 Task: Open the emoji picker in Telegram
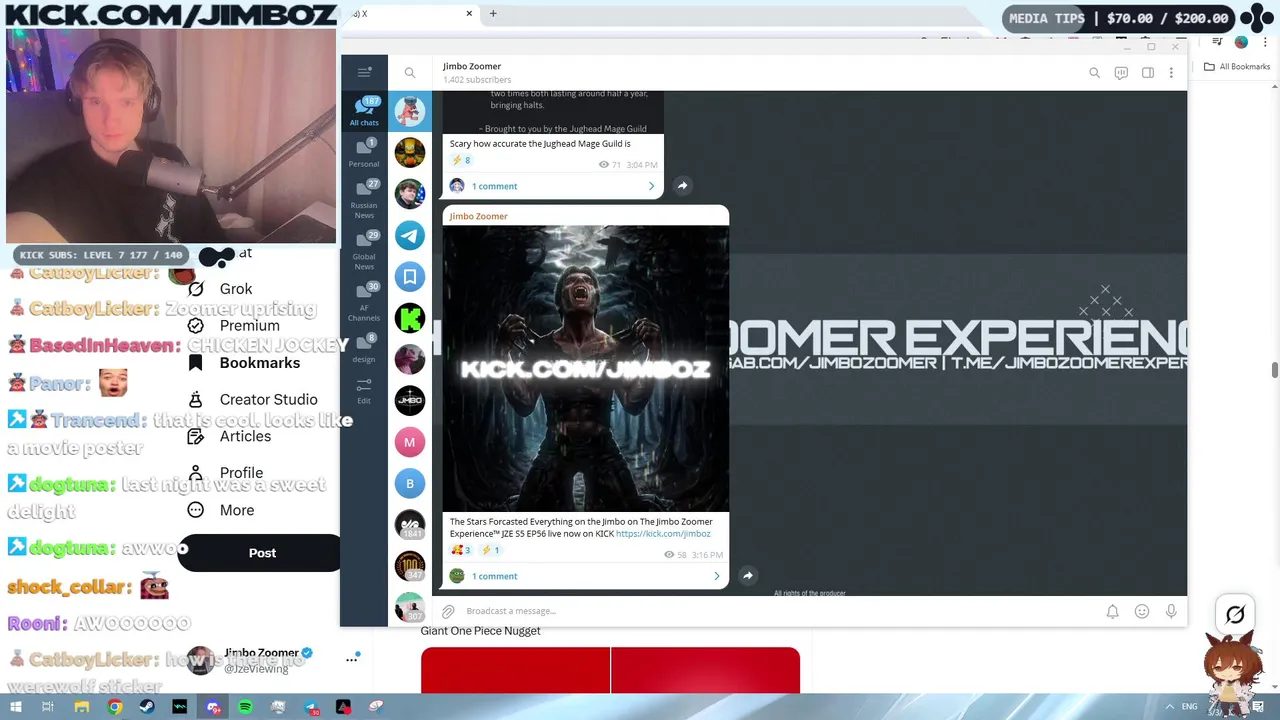tap(1142, 611)
